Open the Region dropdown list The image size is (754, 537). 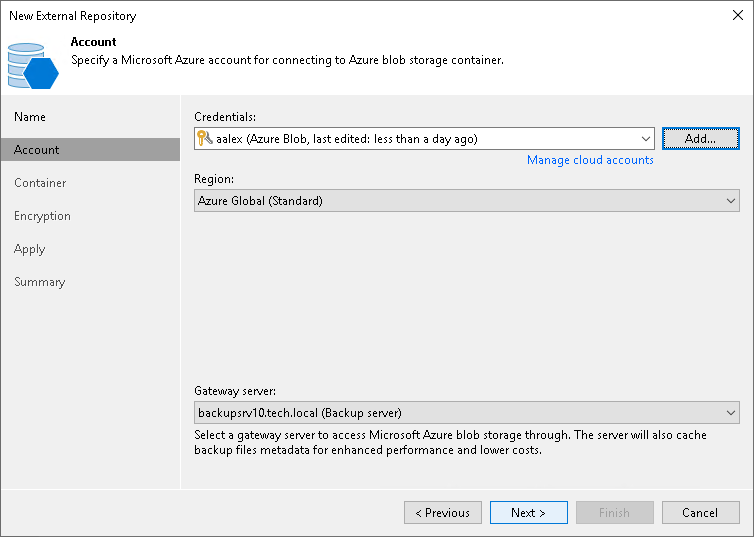coord(731,201)
